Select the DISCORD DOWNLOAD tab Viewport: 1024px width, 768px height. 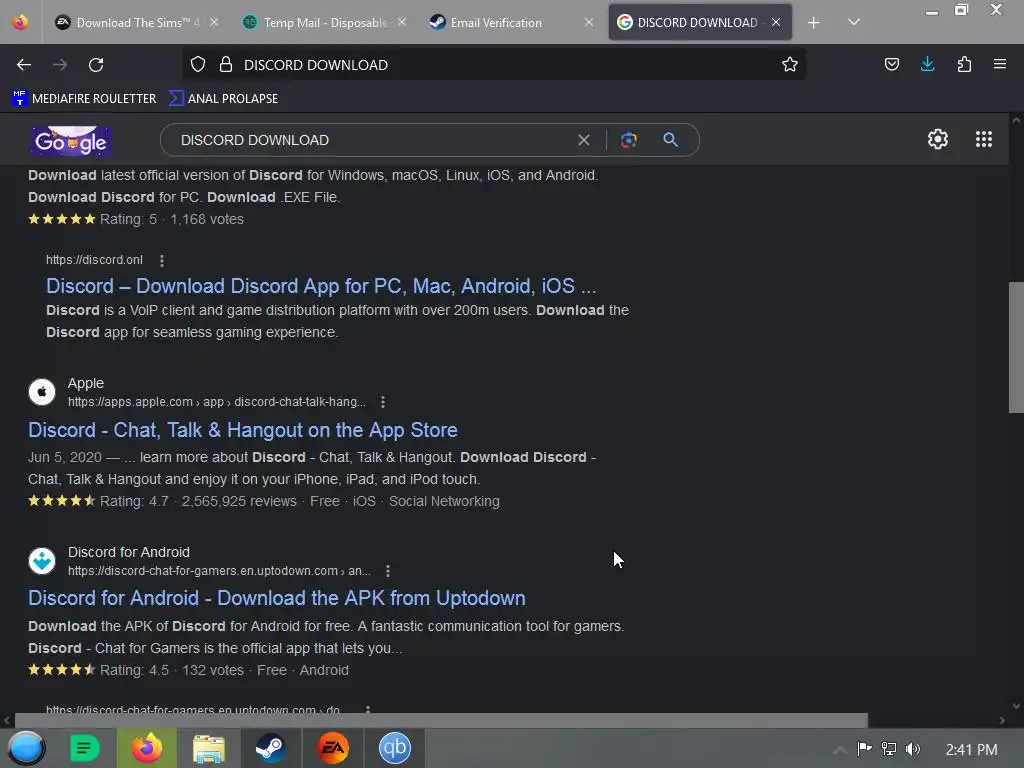coord(700,22)
